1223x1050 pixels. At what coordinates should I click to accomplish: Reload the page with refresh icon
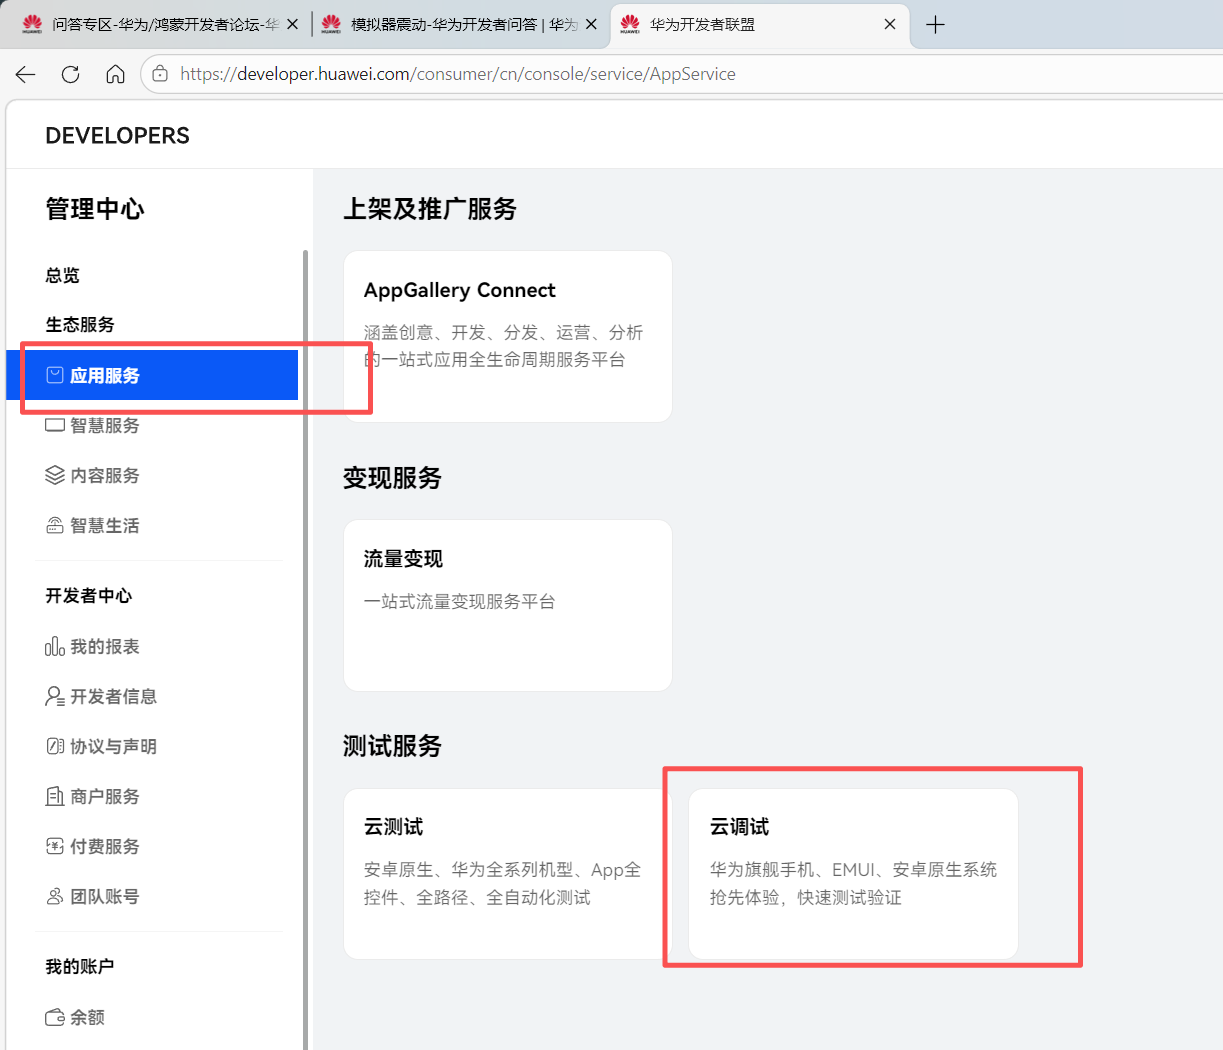click(70, 74)
